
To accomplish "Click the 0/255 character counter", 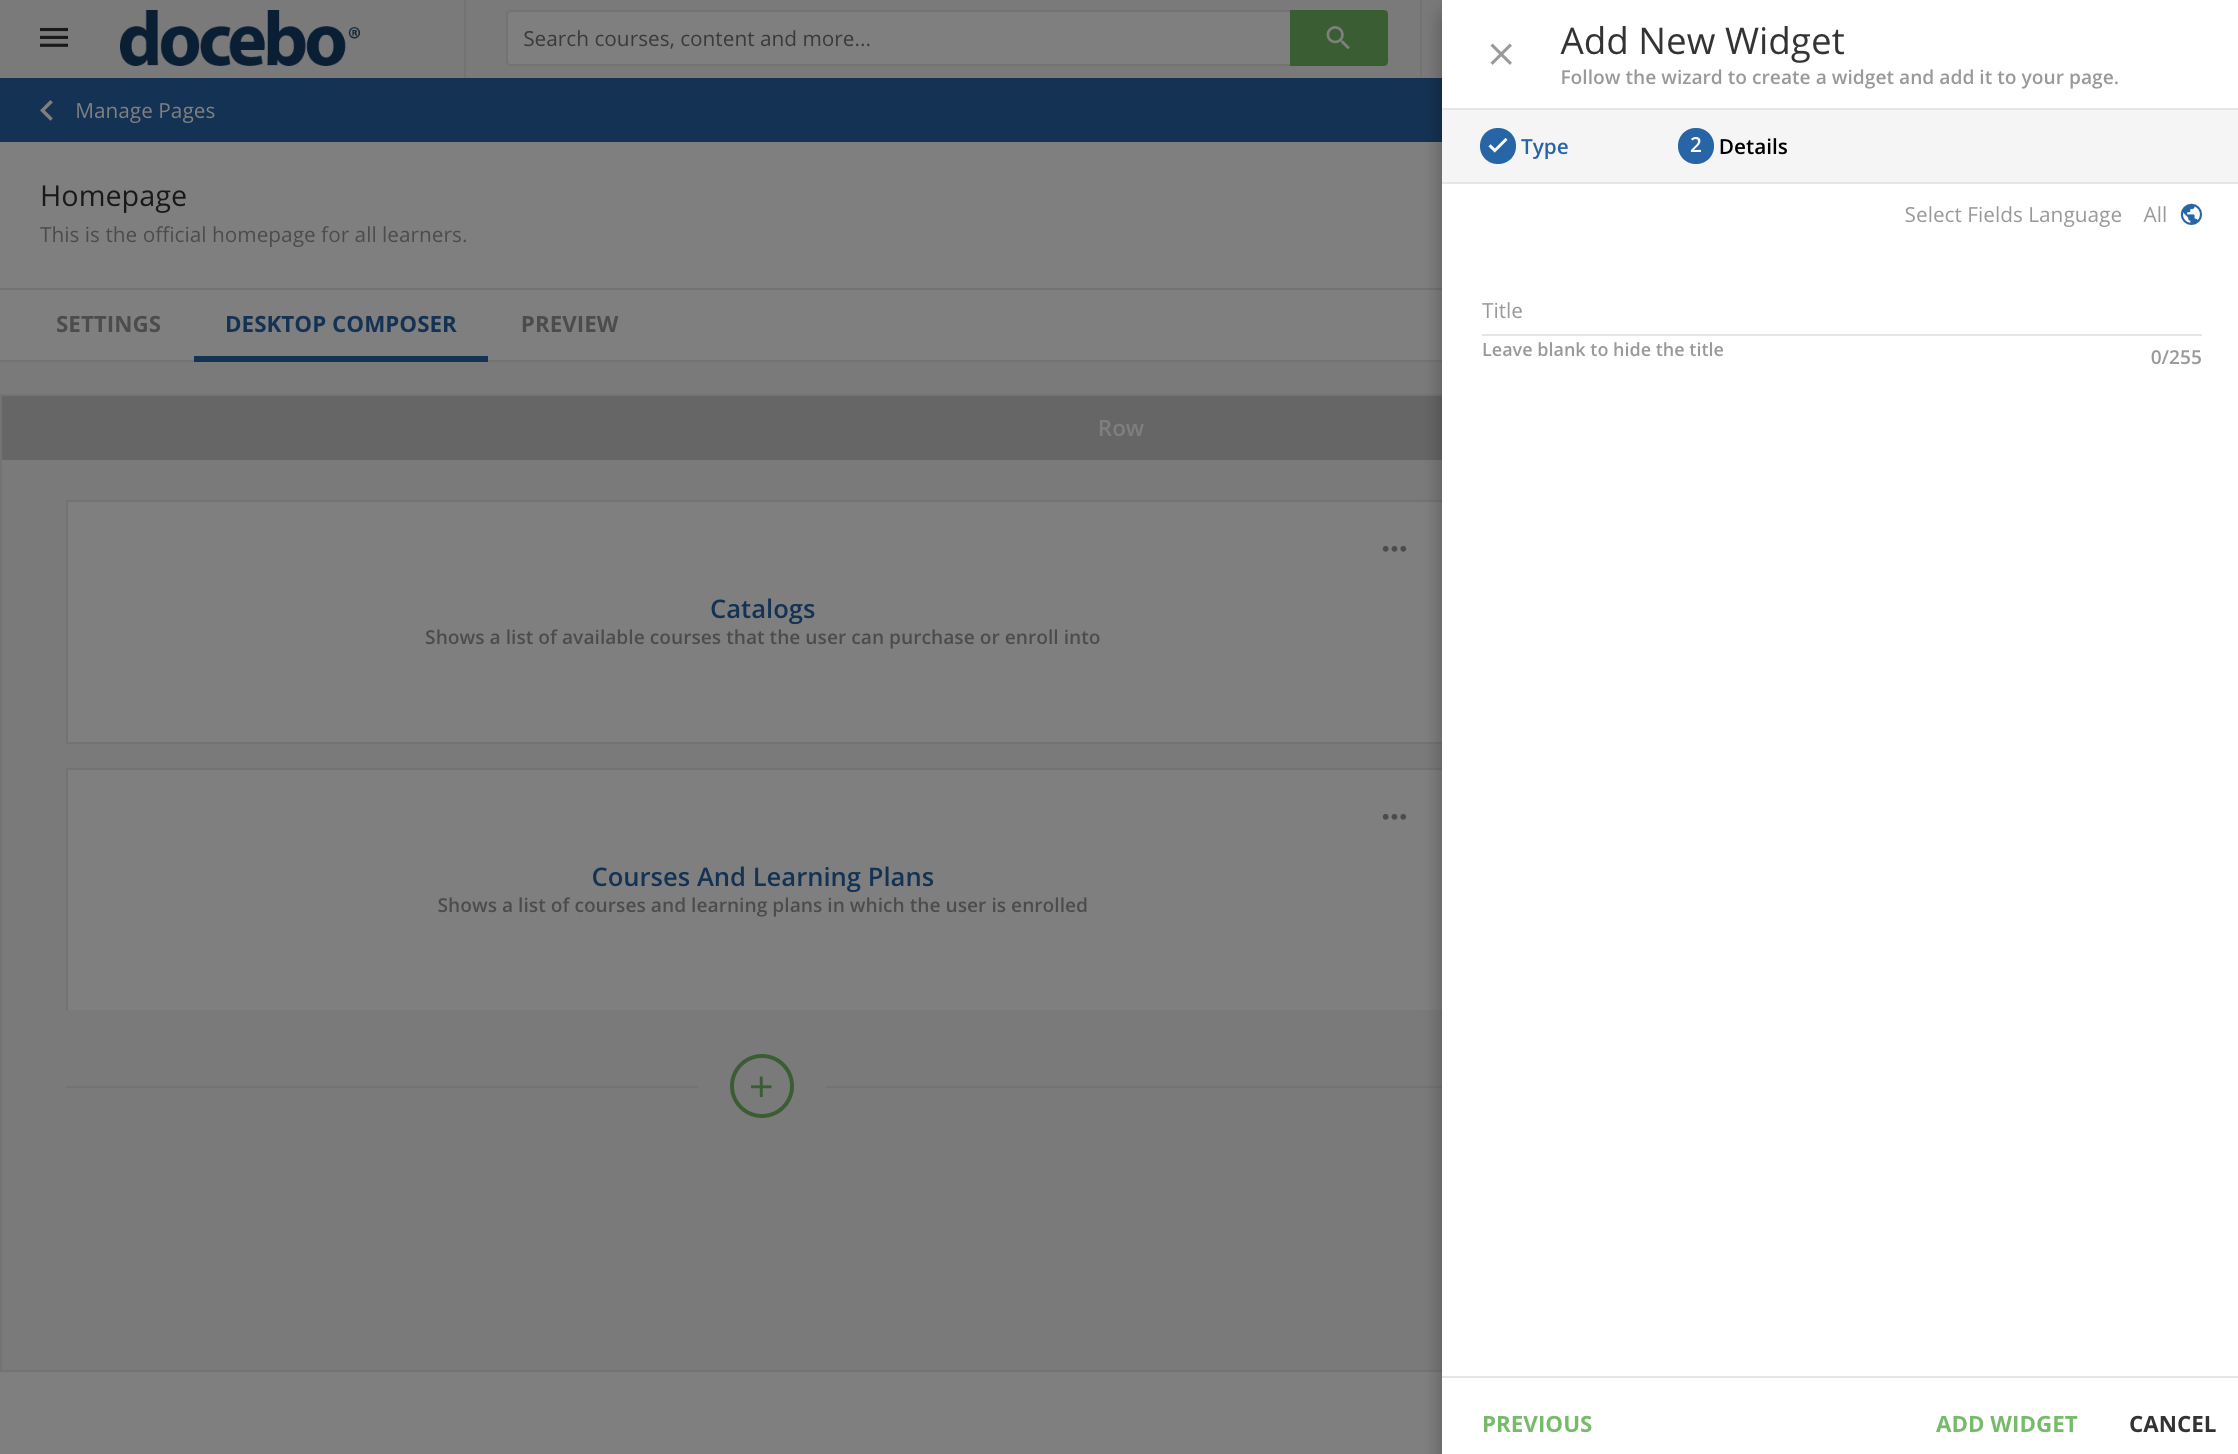I will [x=2176, y=357].
